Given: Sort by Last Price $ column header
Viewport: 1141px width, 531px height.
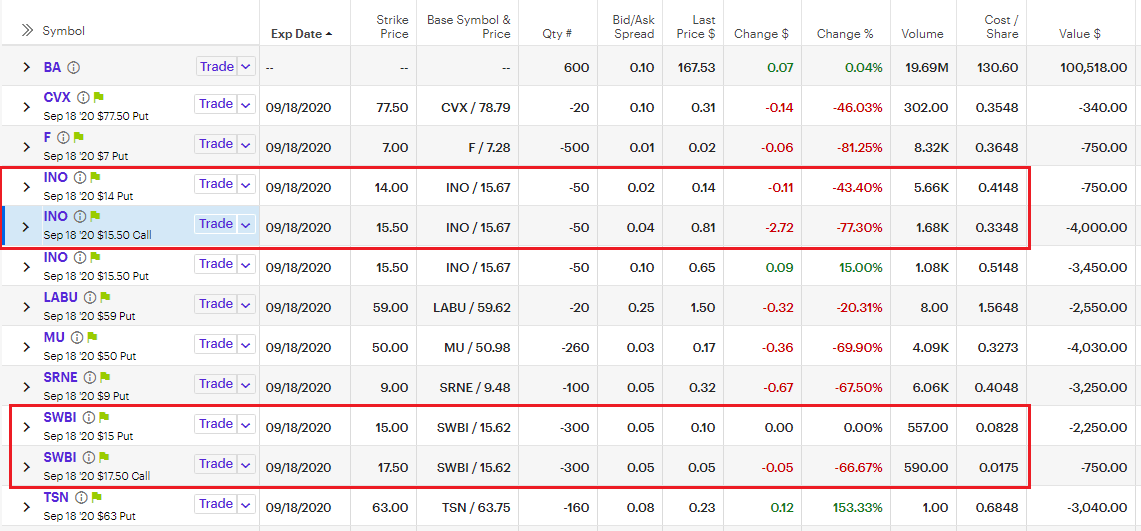Looking at the screenshot, I should pos(694,26).
